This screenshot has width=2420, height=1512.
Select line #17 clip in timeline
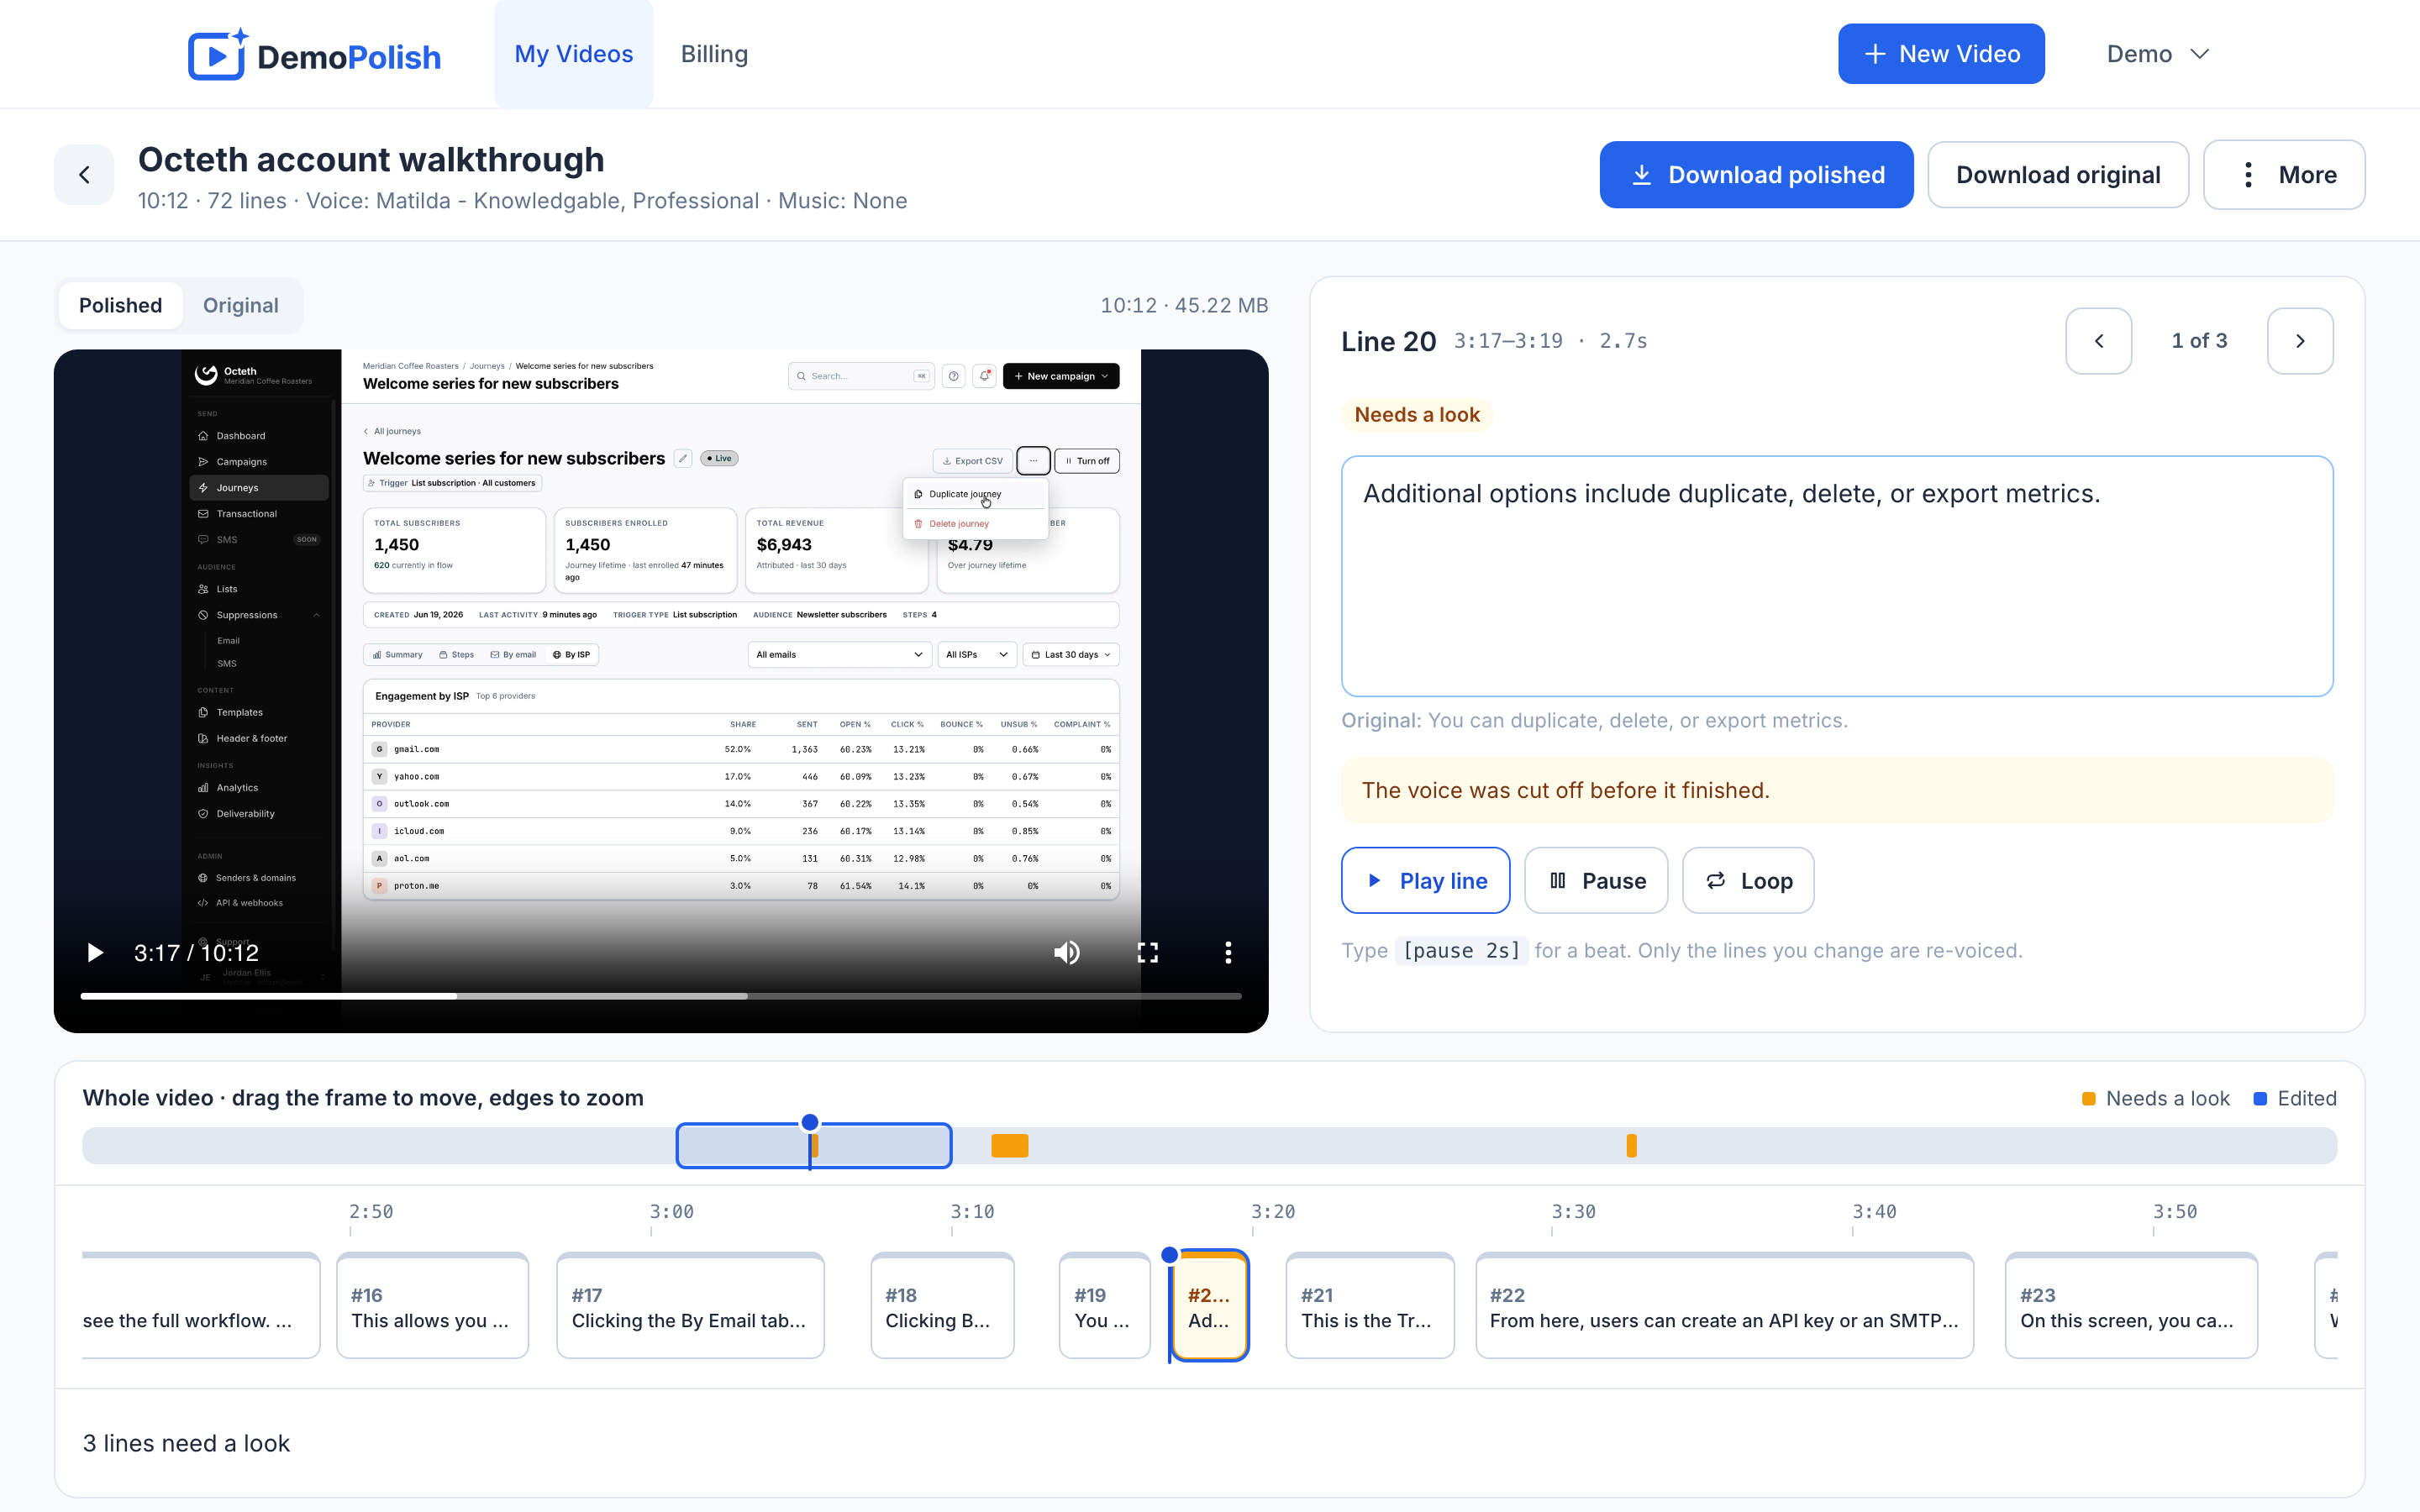coord(690,1306)
